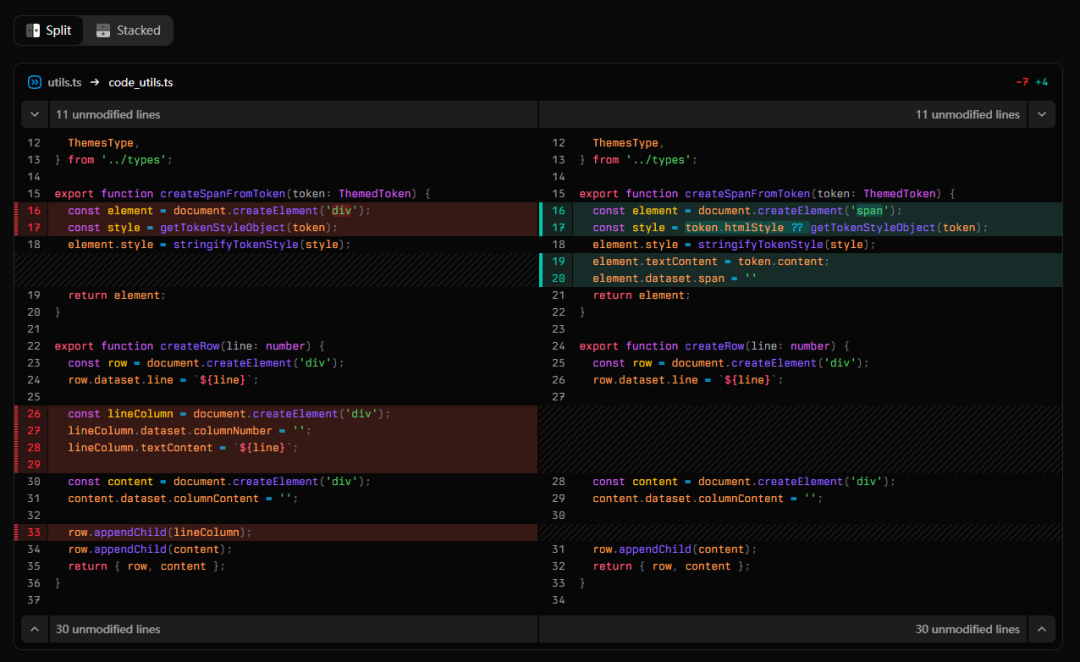Click right-side line number 34
The image size is (1080, 662).
click(x=559, y=600)
